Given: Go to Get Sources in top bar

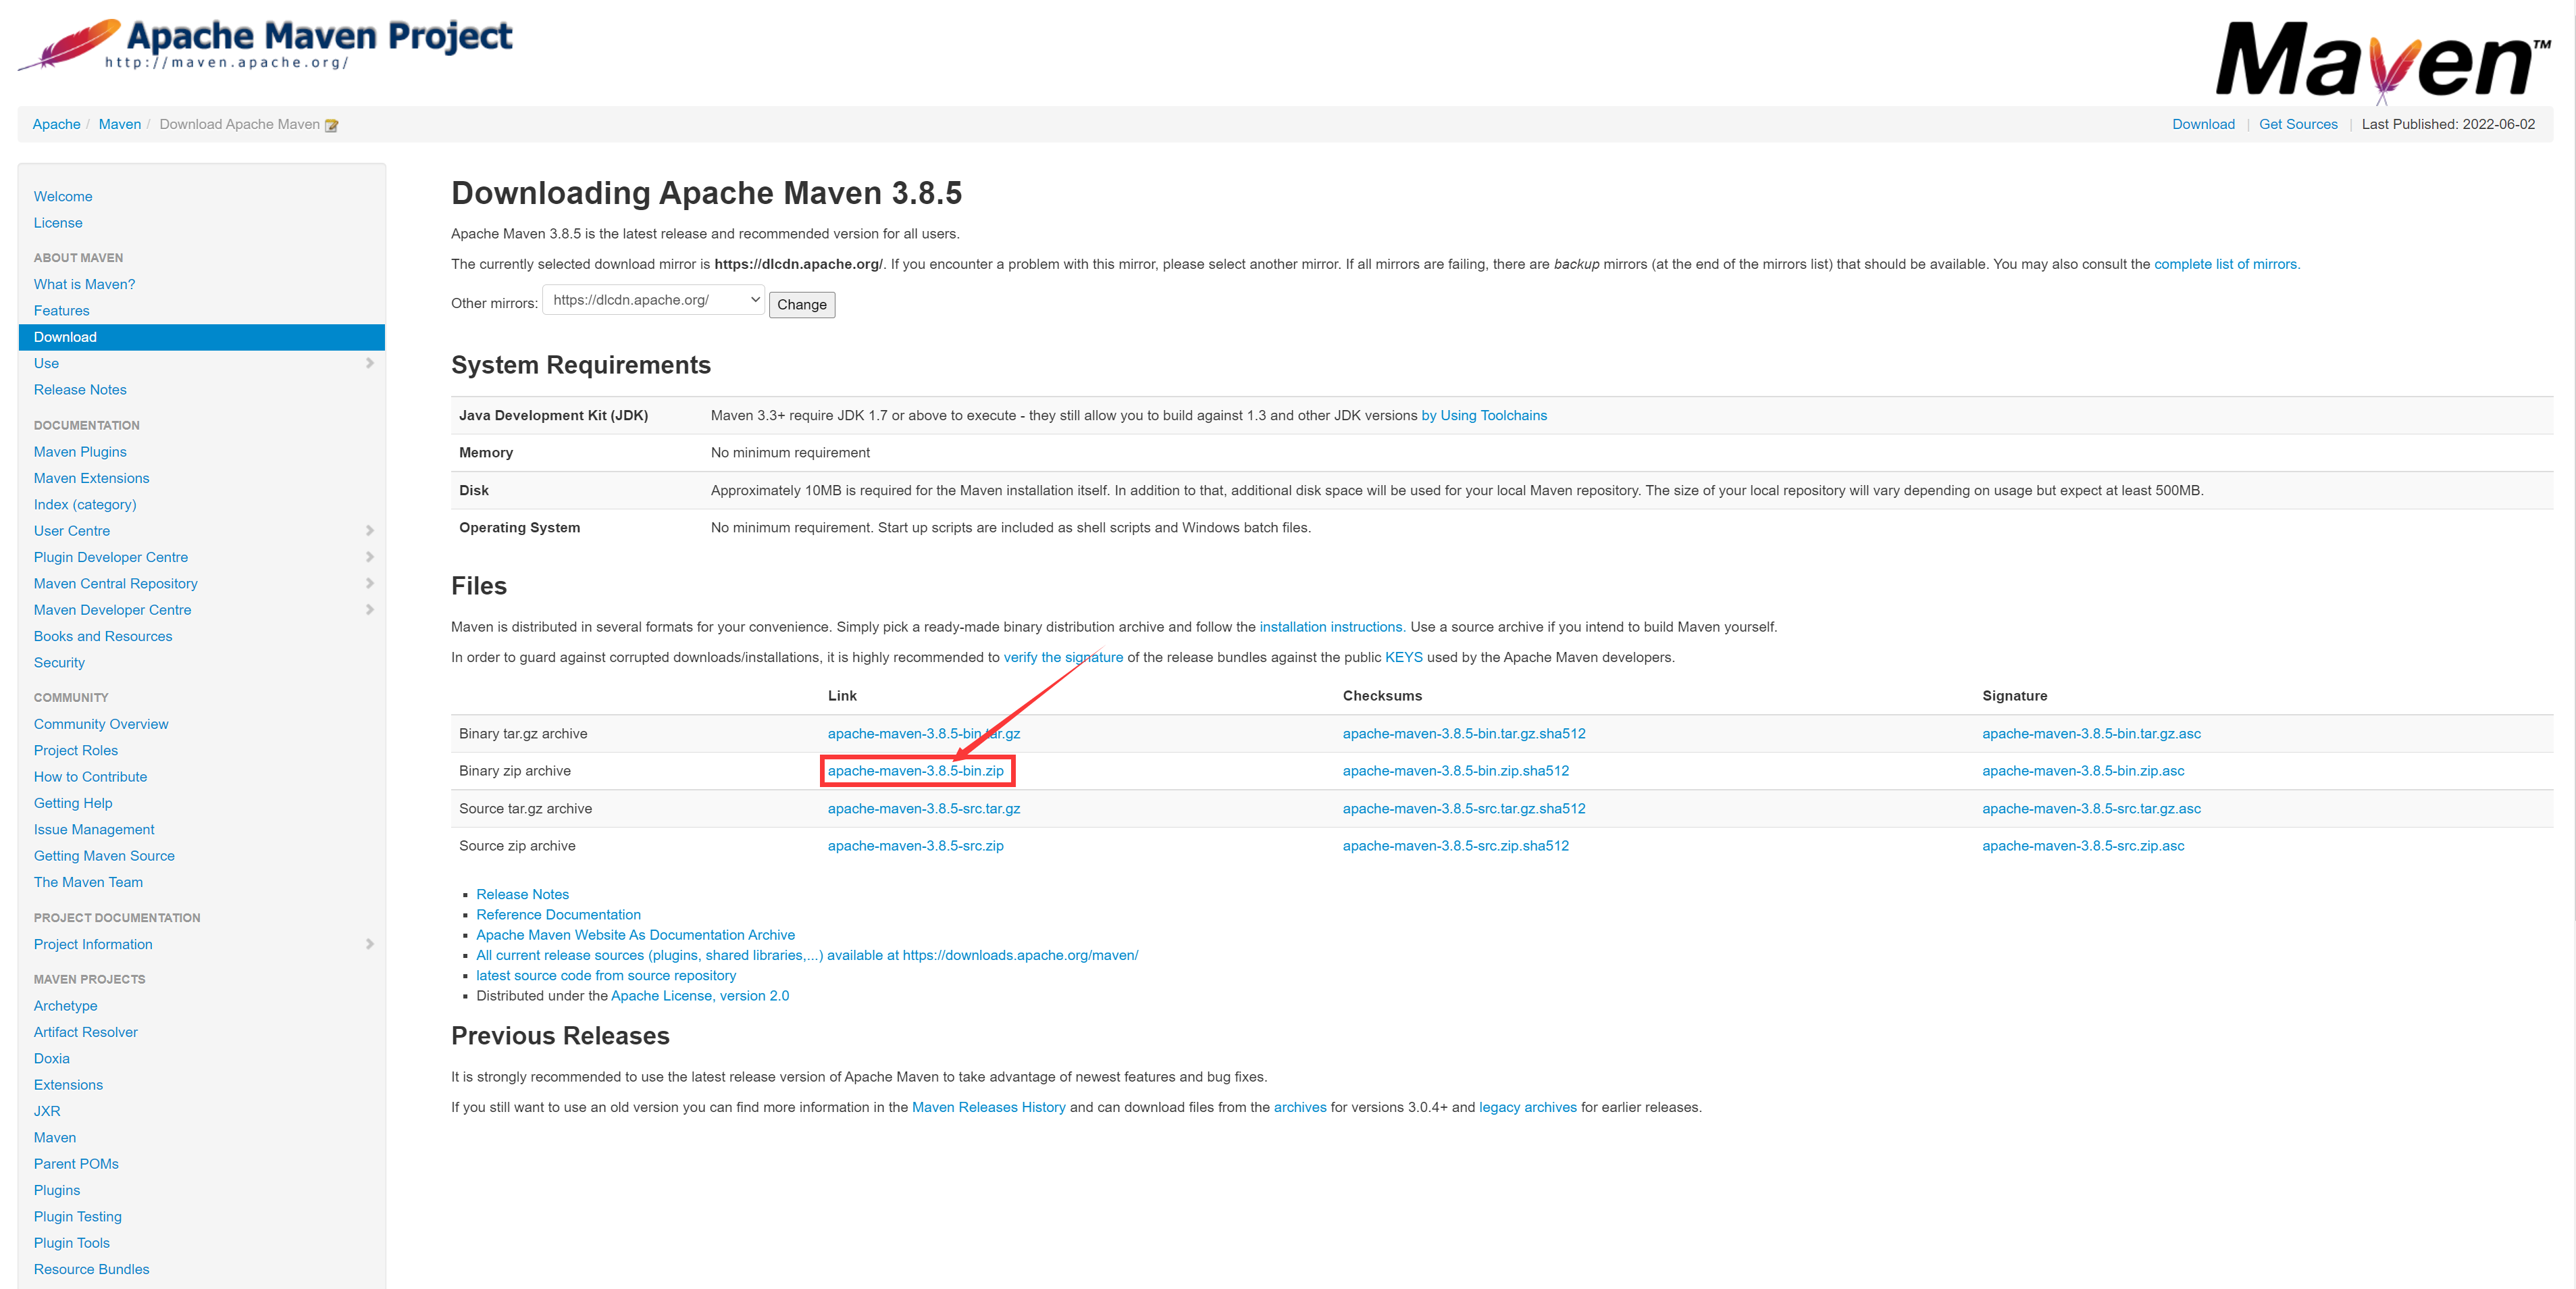Looking at the screenshot, I should pos(2297,125).
